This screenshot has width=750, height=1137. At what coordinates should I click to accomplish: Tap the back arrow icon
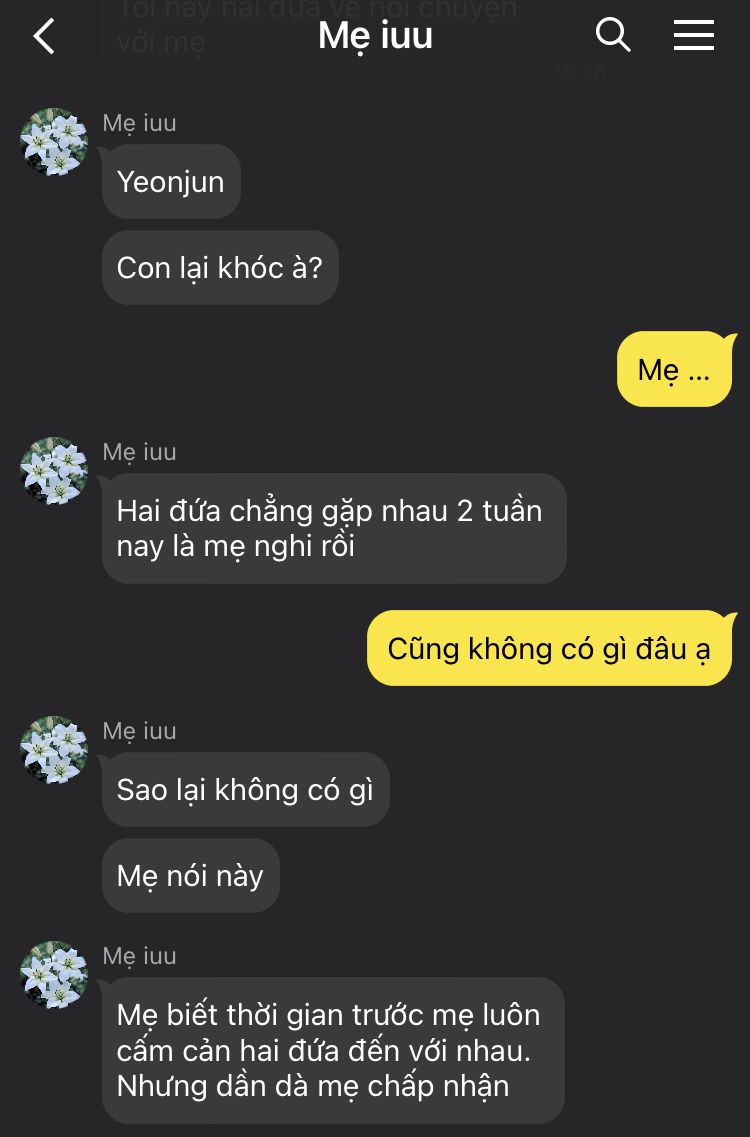44,36
